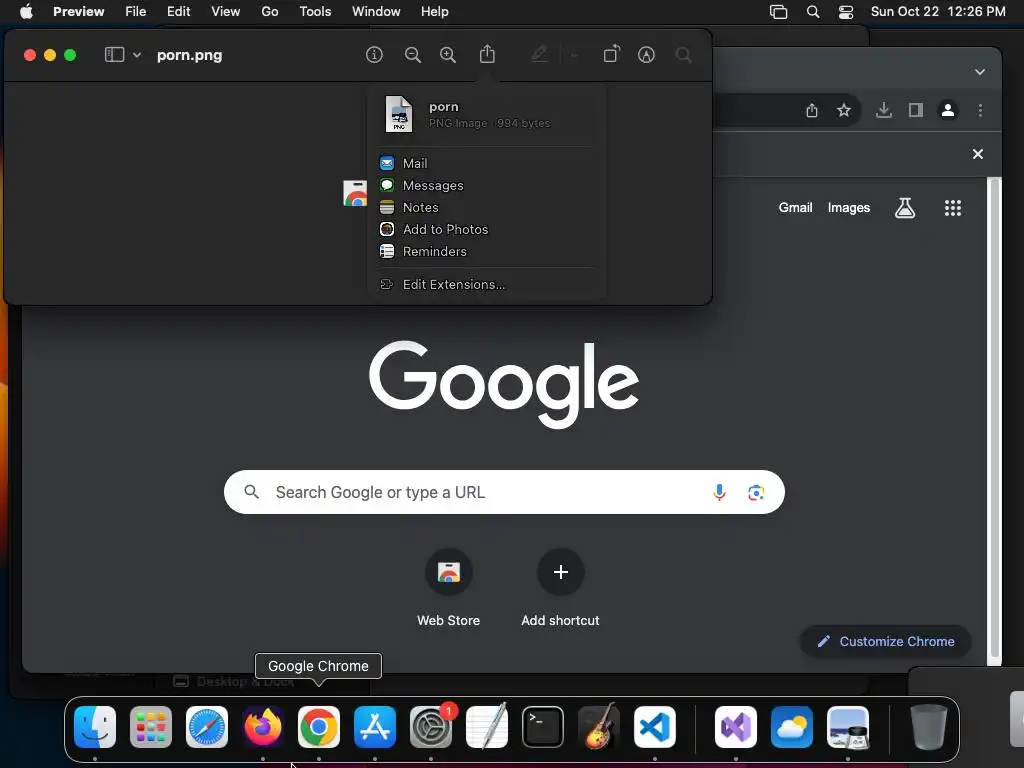The image size is (1024, 768).
Task: Click the Customize Chrome button
Action: 886,641
